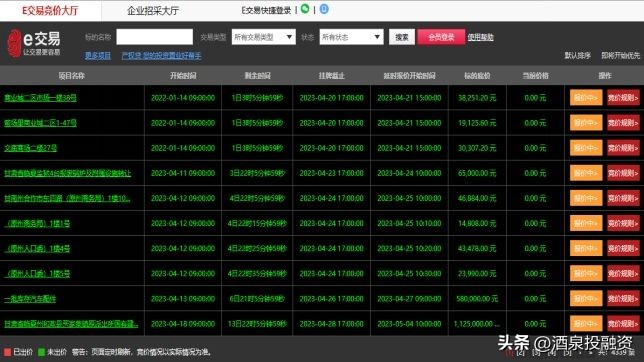
Task: Click the 剩余时间 column header
Action: tap(257, 76)
